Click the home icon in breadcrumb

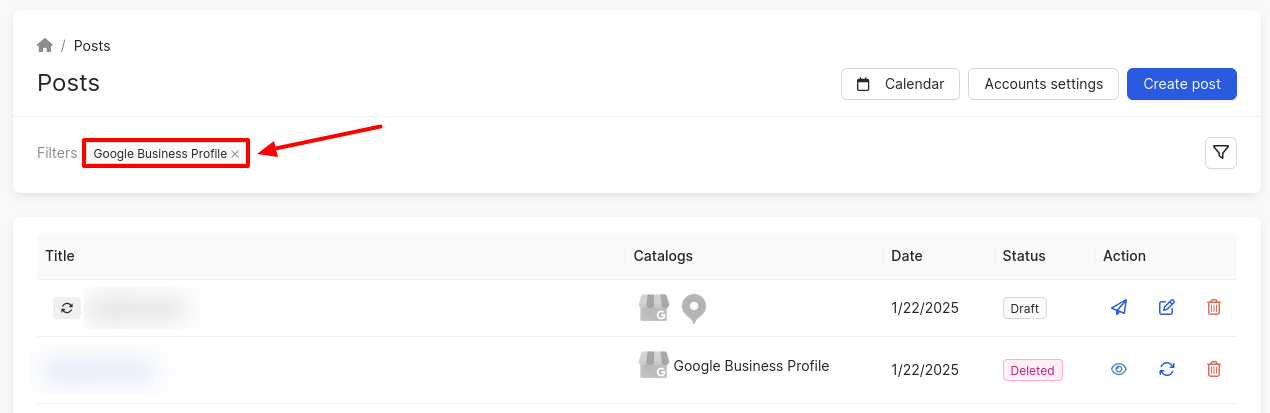tap(45, 46)
